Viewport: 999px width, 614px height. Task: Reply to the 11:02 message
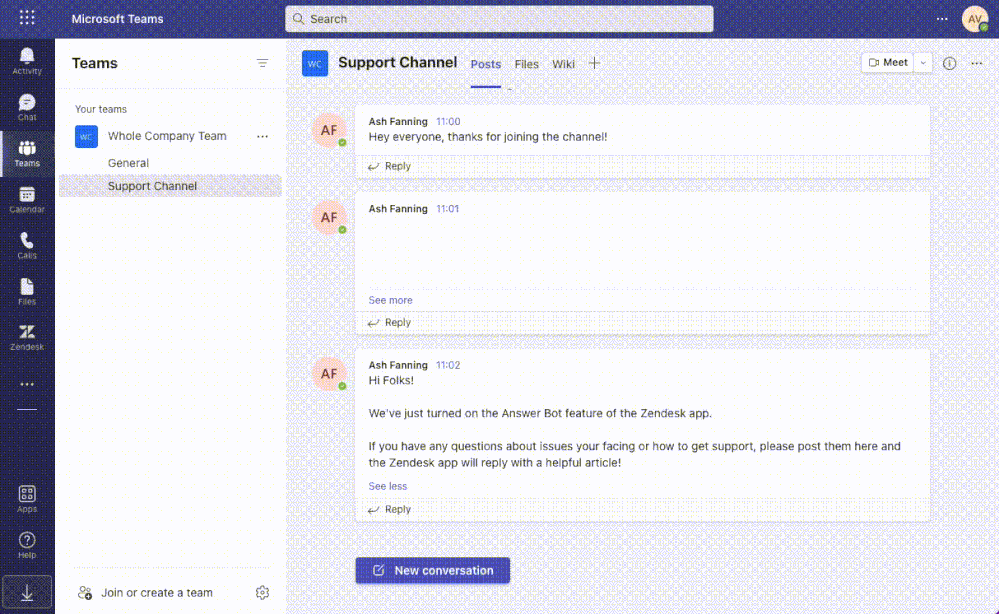tap(389, 510)
